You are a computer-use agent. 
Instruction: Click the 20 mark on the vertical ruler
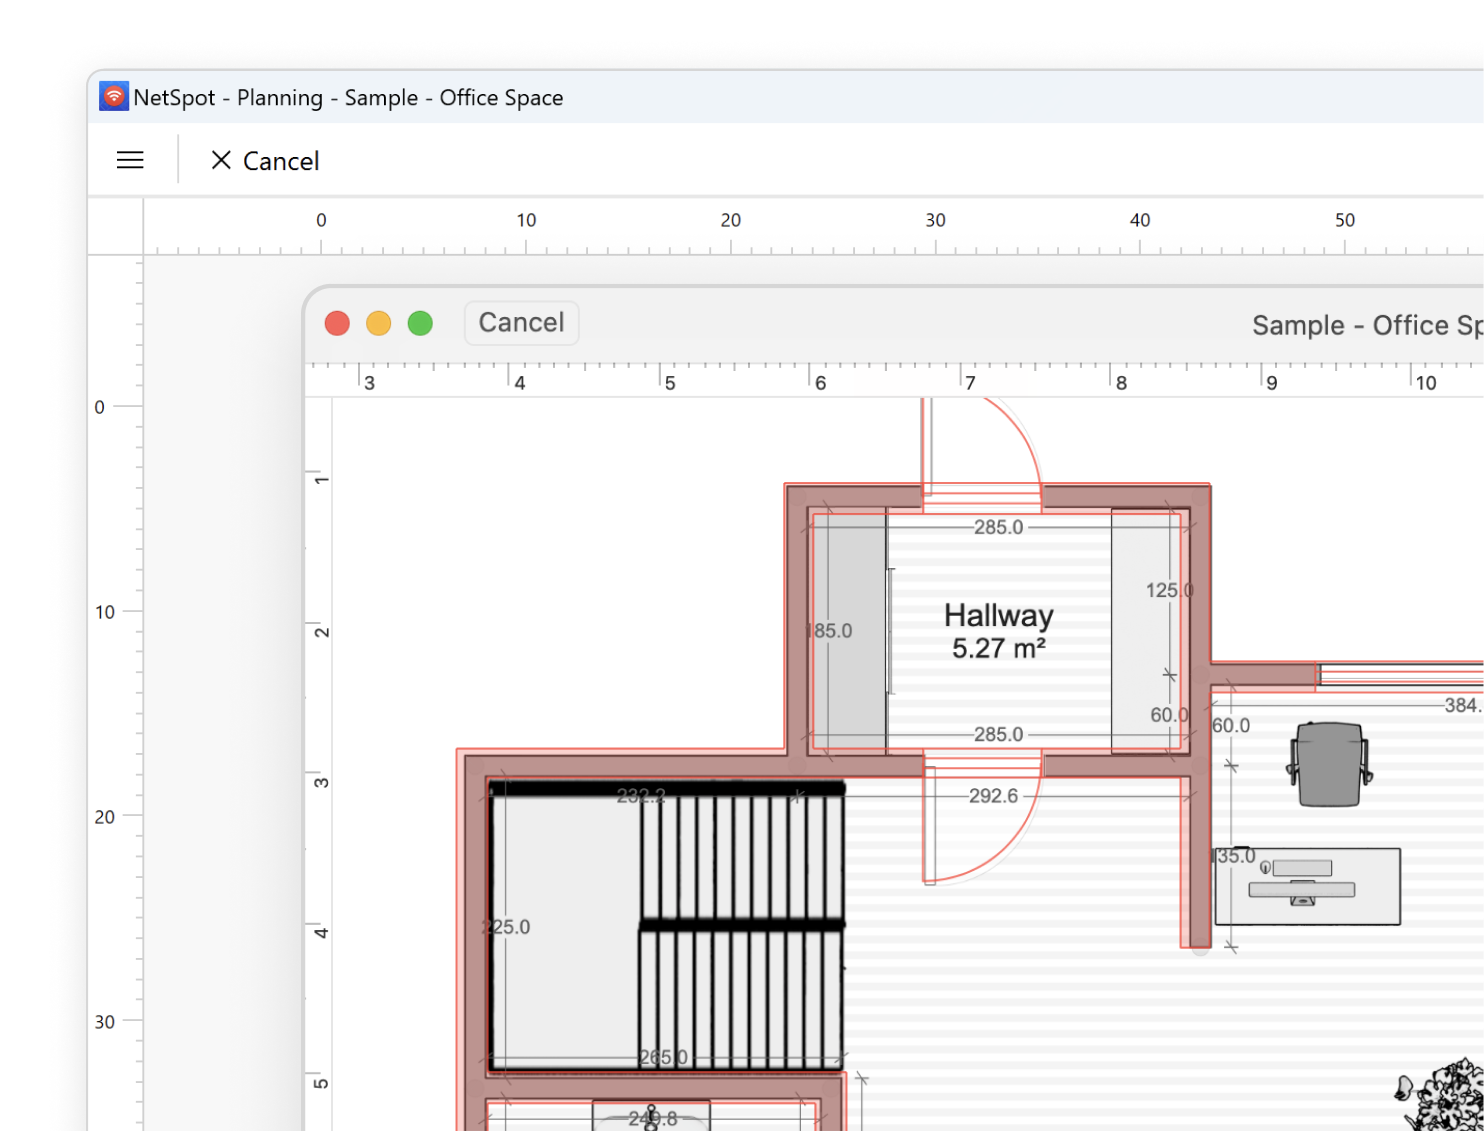pyautogui.click(x=105, y=817)
